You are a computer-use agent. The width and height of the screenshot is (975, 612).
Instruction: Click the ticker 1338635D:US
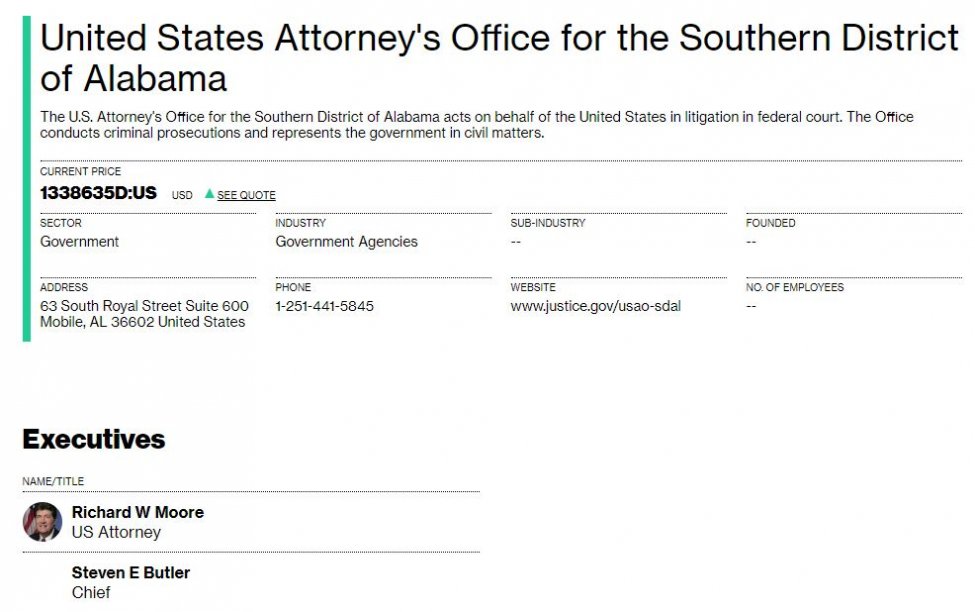[x=98, y=193]
